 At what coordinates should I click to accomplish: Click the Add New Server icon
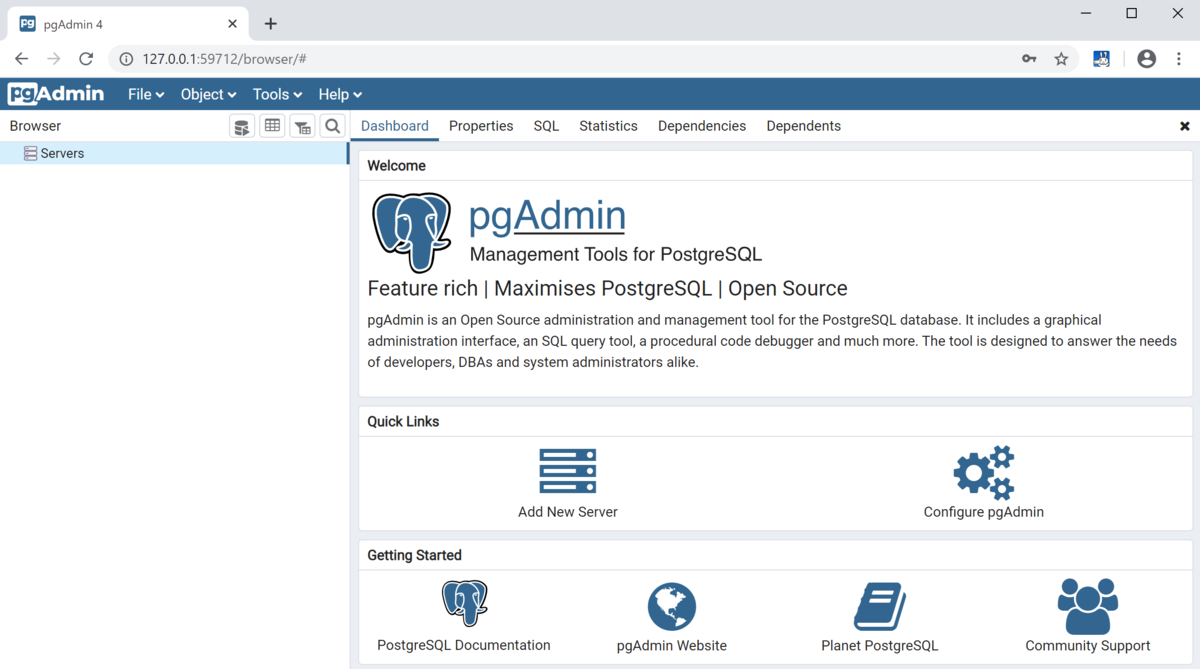pyautogui.click(x=568, y=471)
